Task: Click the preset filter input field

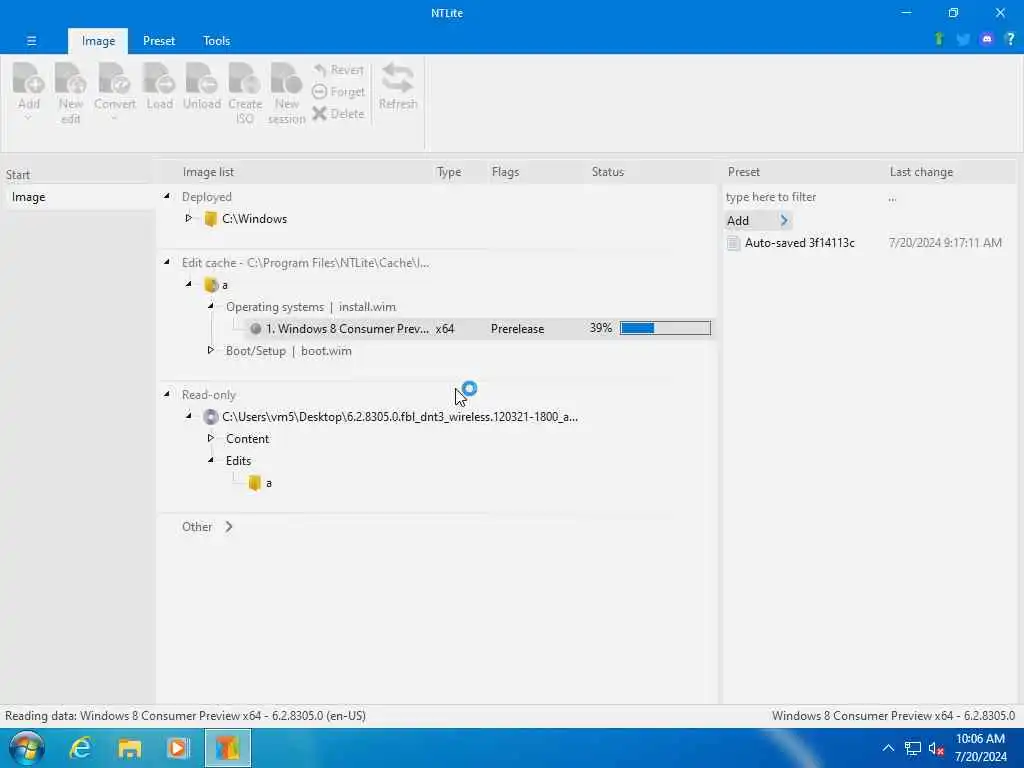Action: (x=801, y=197)
